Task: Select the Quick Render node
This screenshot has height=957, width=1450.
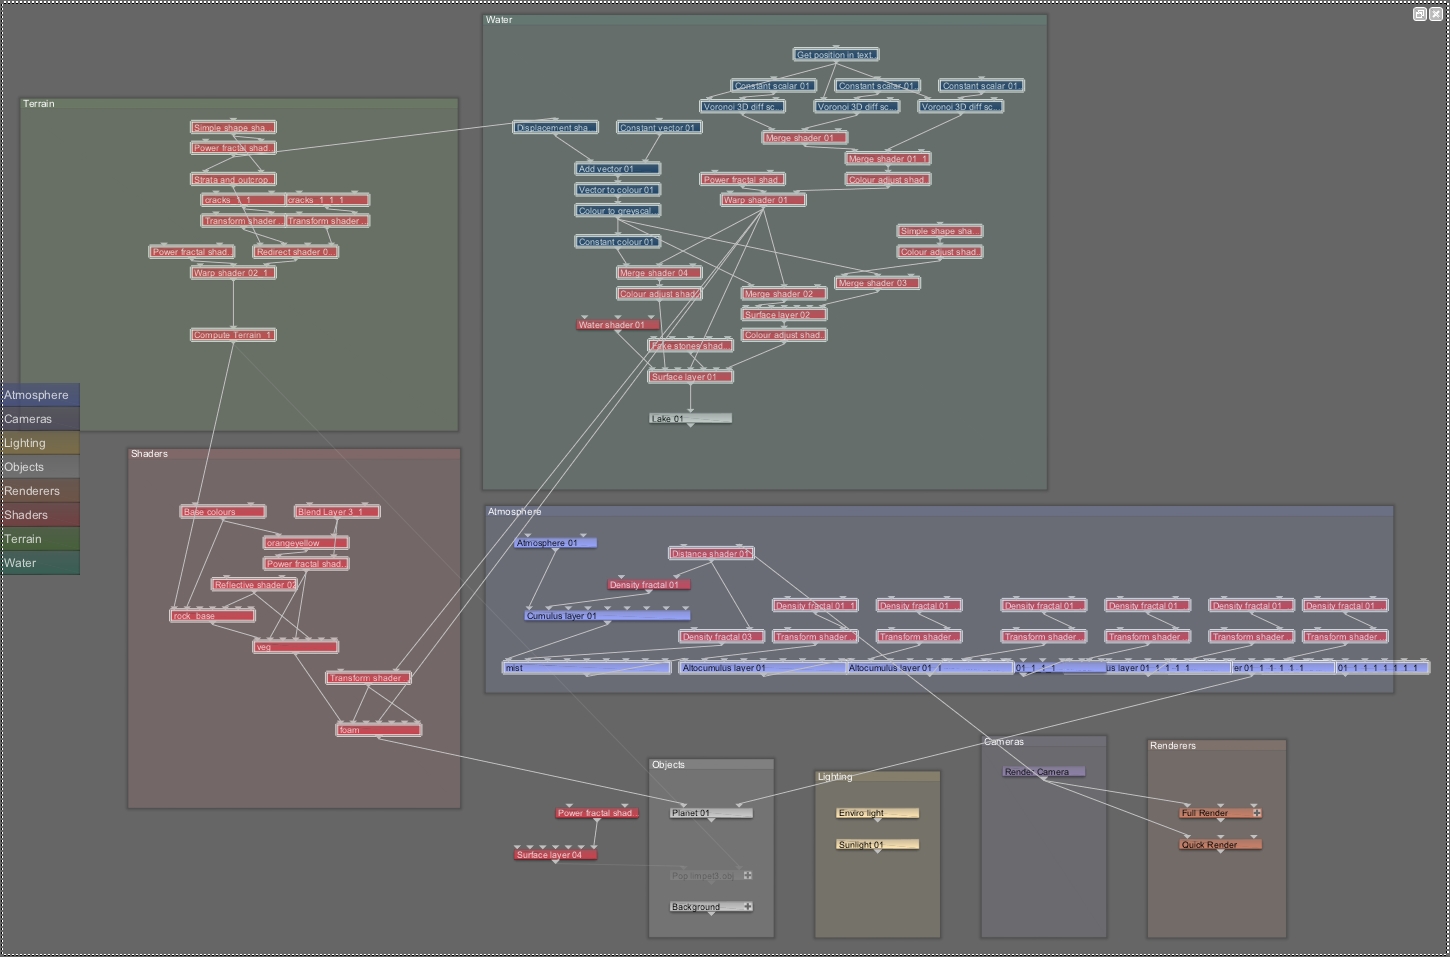Action: [x=1220, y=845]
